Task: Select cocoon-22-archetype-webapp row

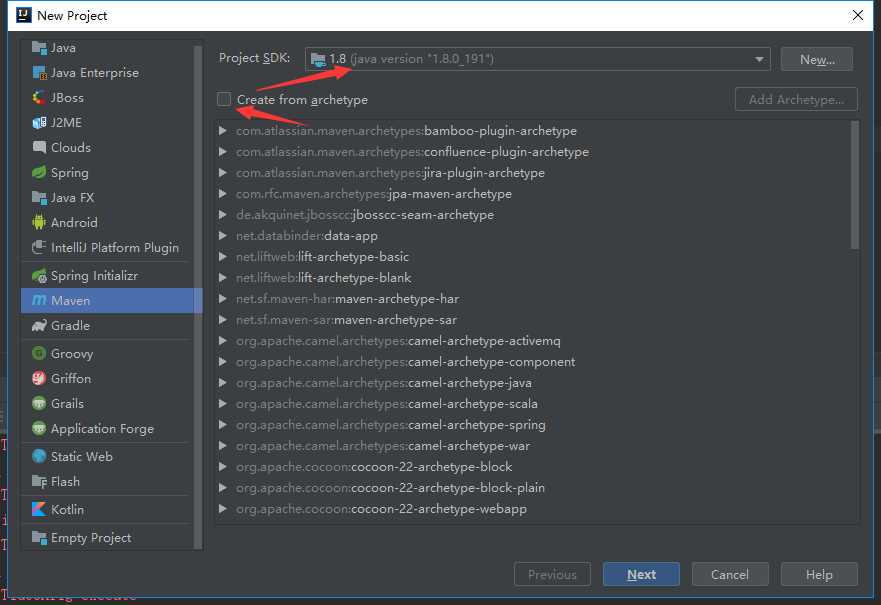Action: pyautogui.click(x=537, y=509)
